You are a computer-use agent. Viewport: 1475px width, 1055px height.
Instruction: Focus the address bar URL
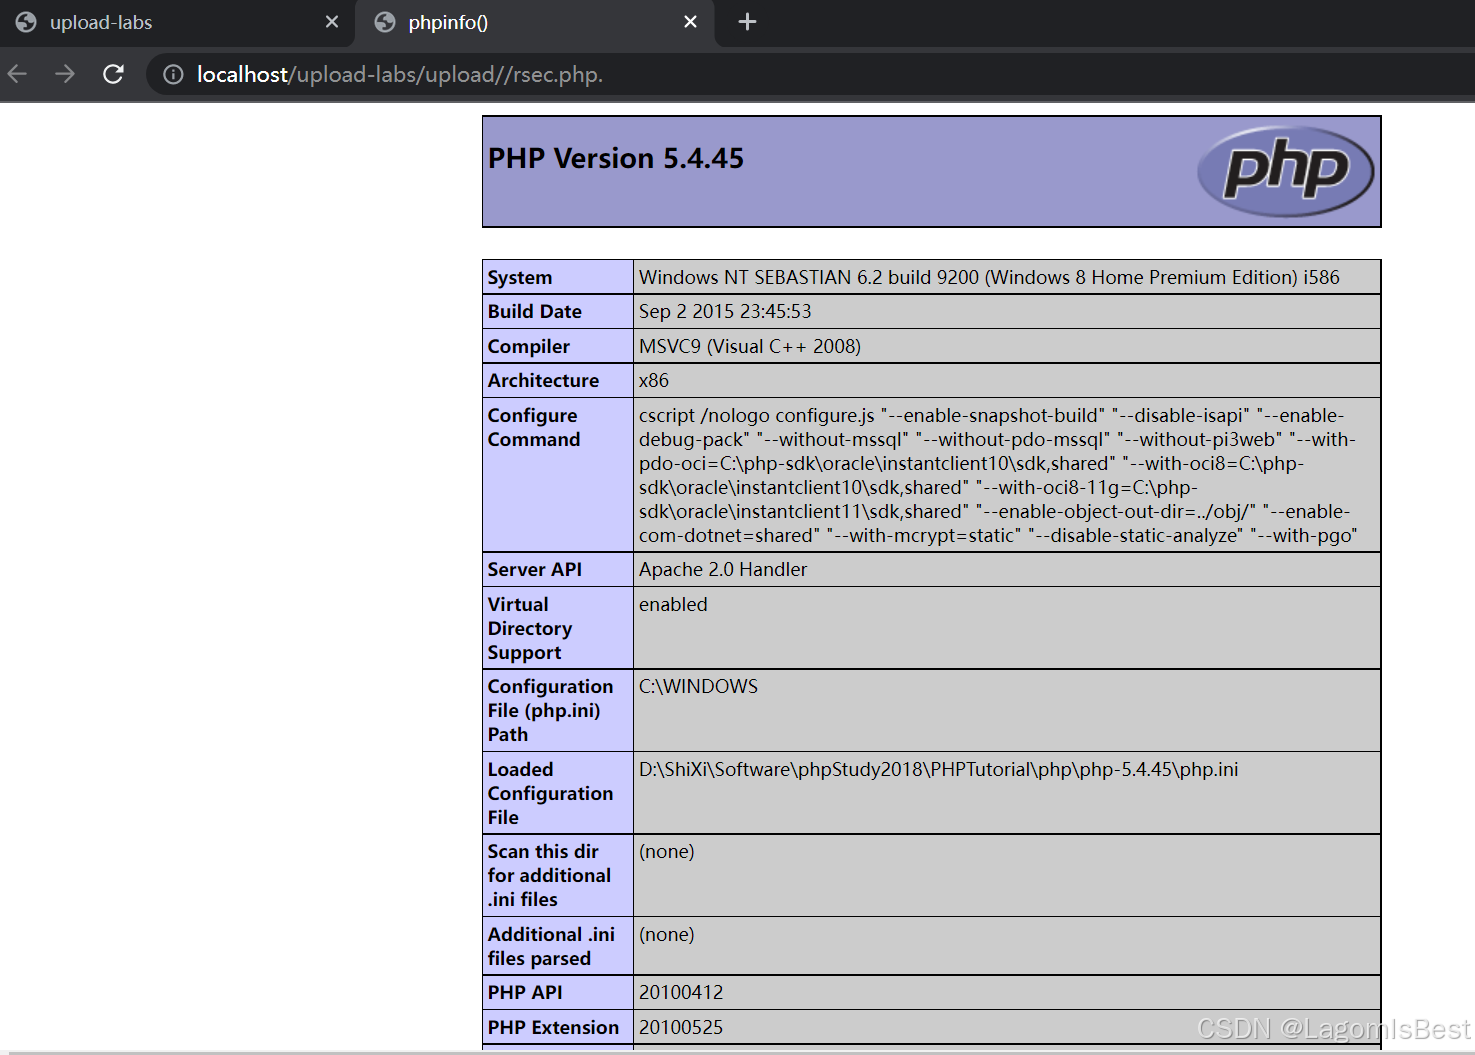400,75
